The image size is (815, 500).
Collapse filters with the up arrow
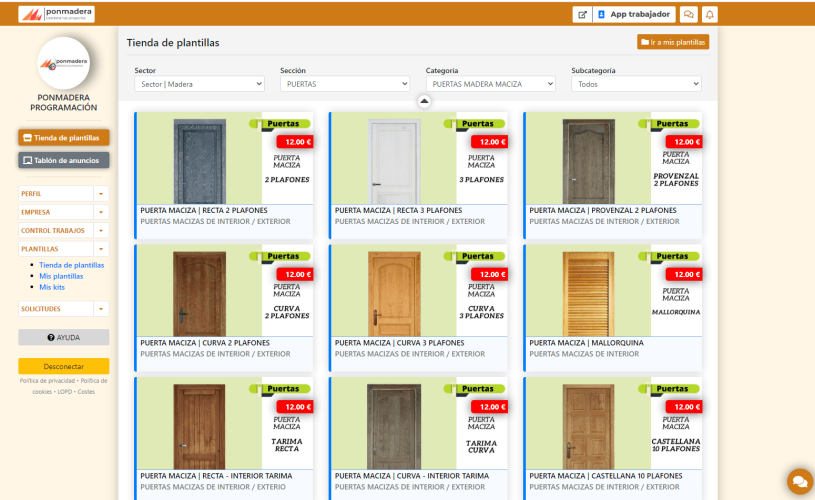[424, 101]
